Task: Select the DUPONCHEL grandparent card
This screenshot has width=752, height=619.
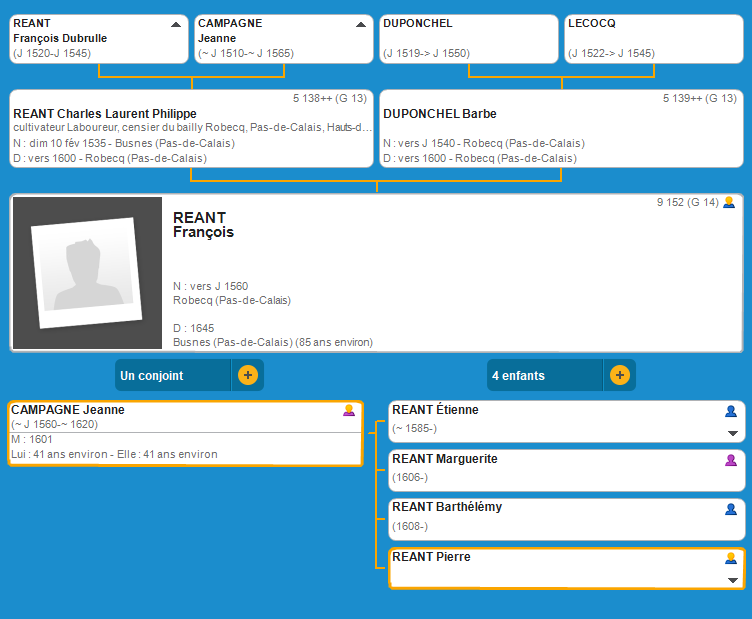Action: tap(468, 38)
